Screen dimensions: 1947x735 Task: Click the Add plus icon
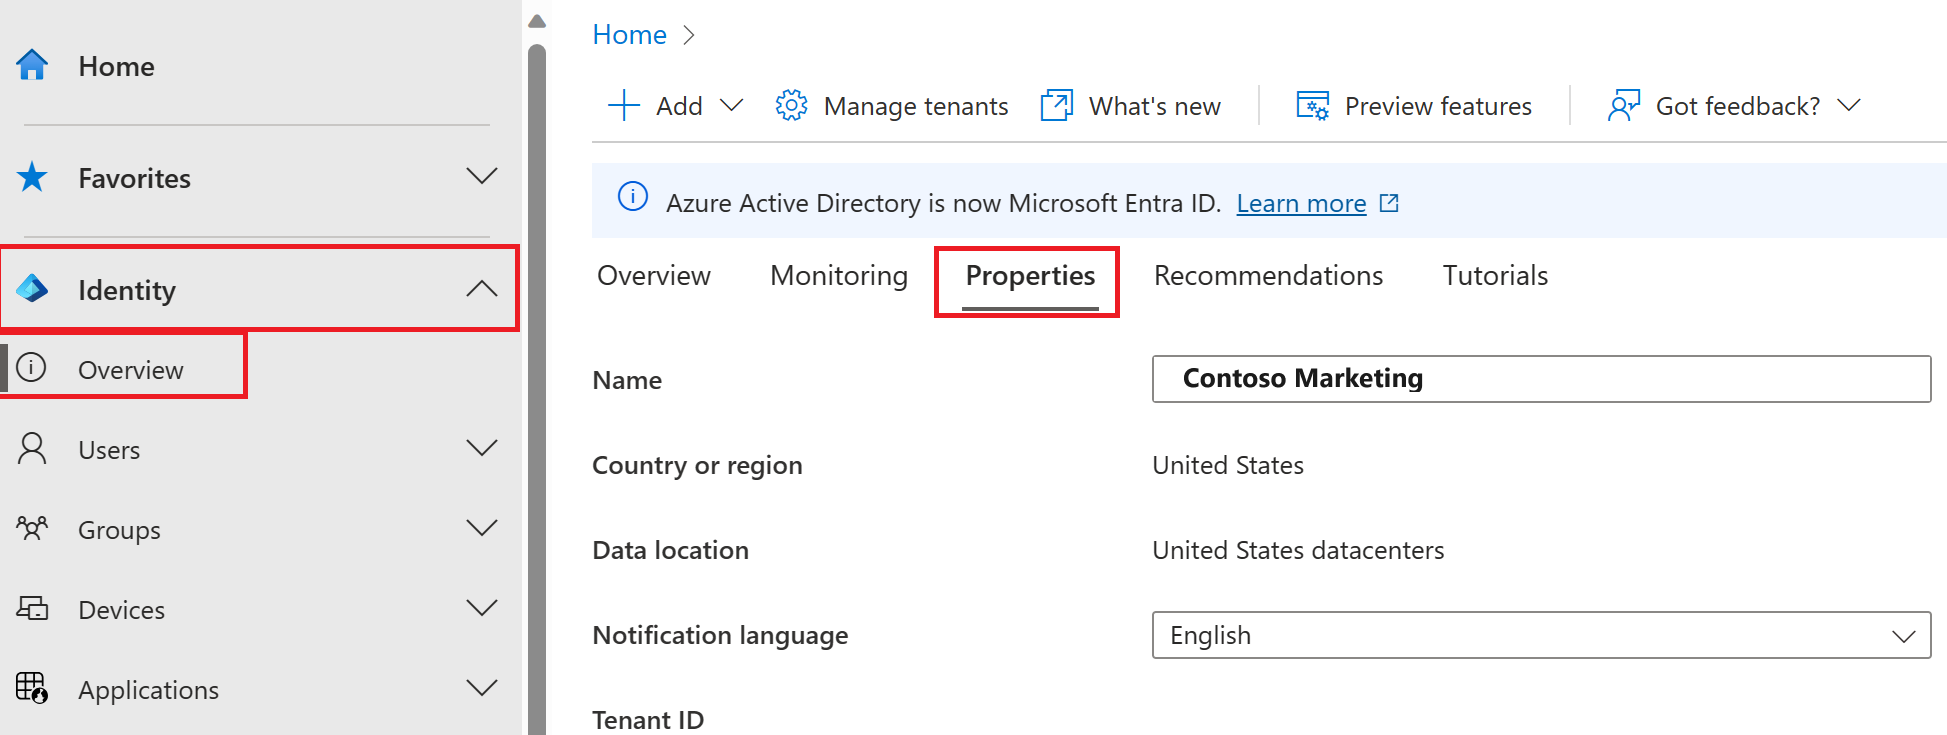coord(624,105)
